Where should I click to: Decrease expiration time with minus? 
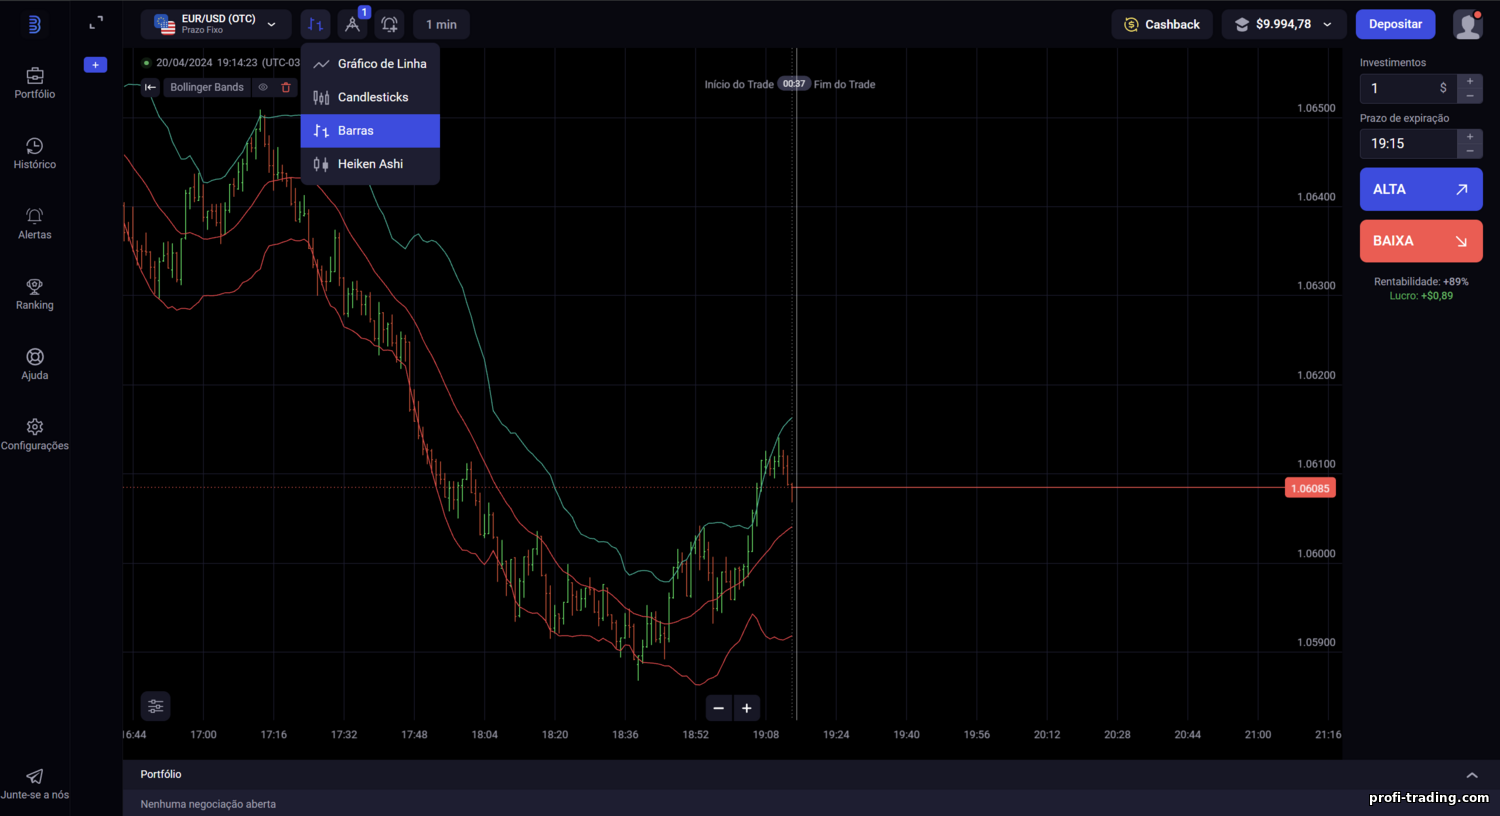coord(1470,151)
